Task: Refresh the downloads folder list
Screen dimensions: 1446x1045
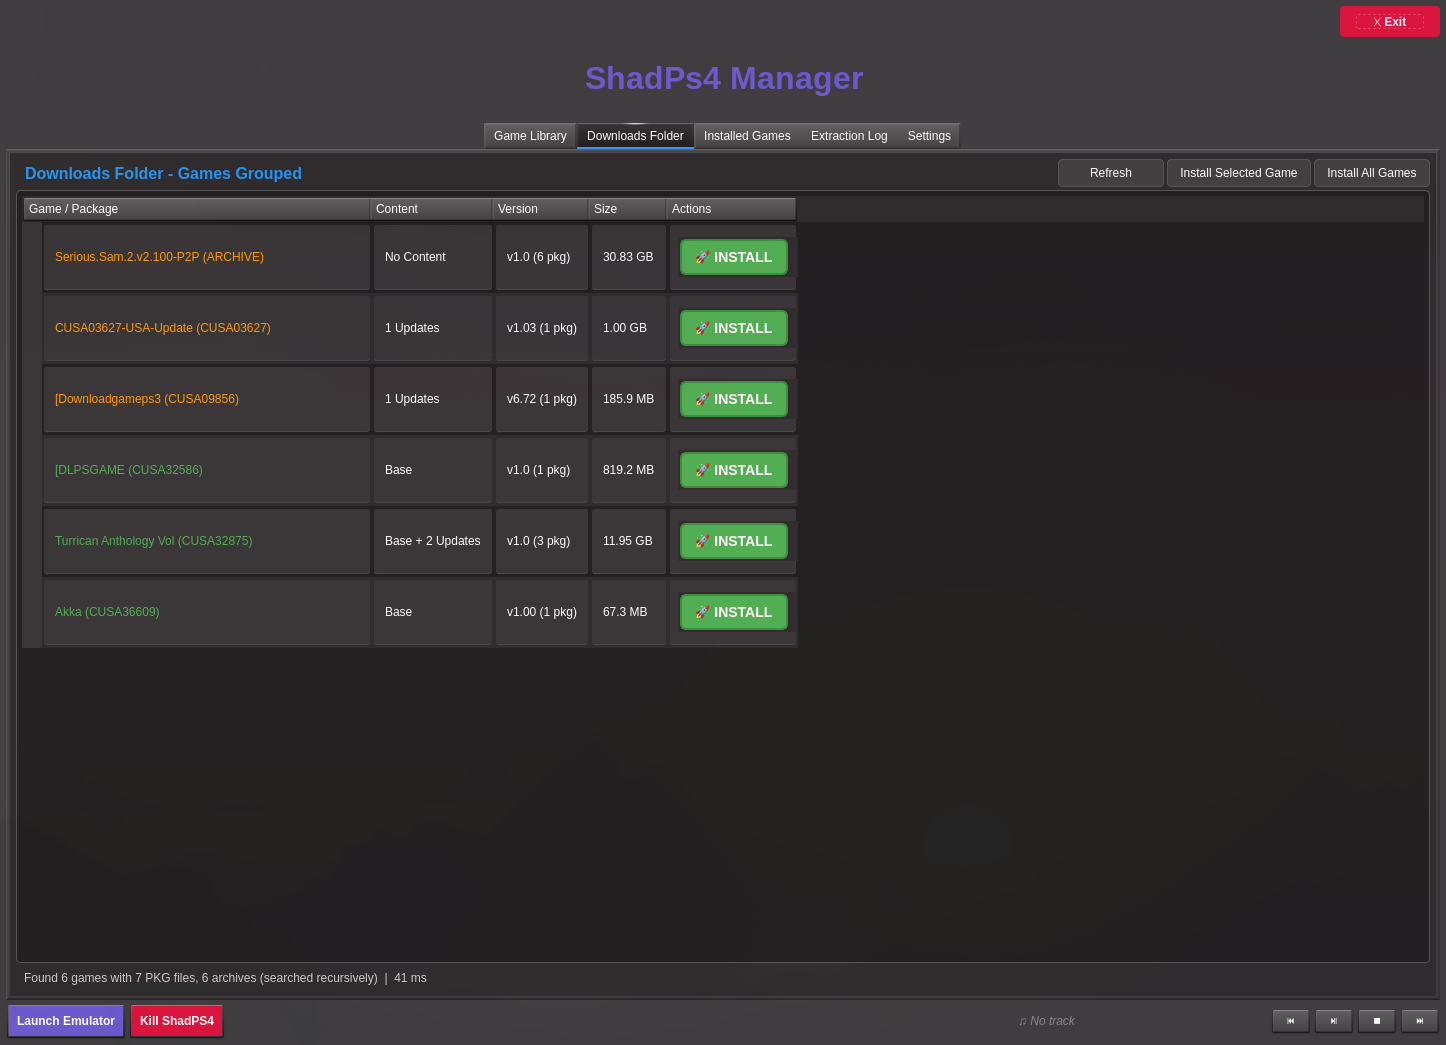Action: (x=1110, y=173)
